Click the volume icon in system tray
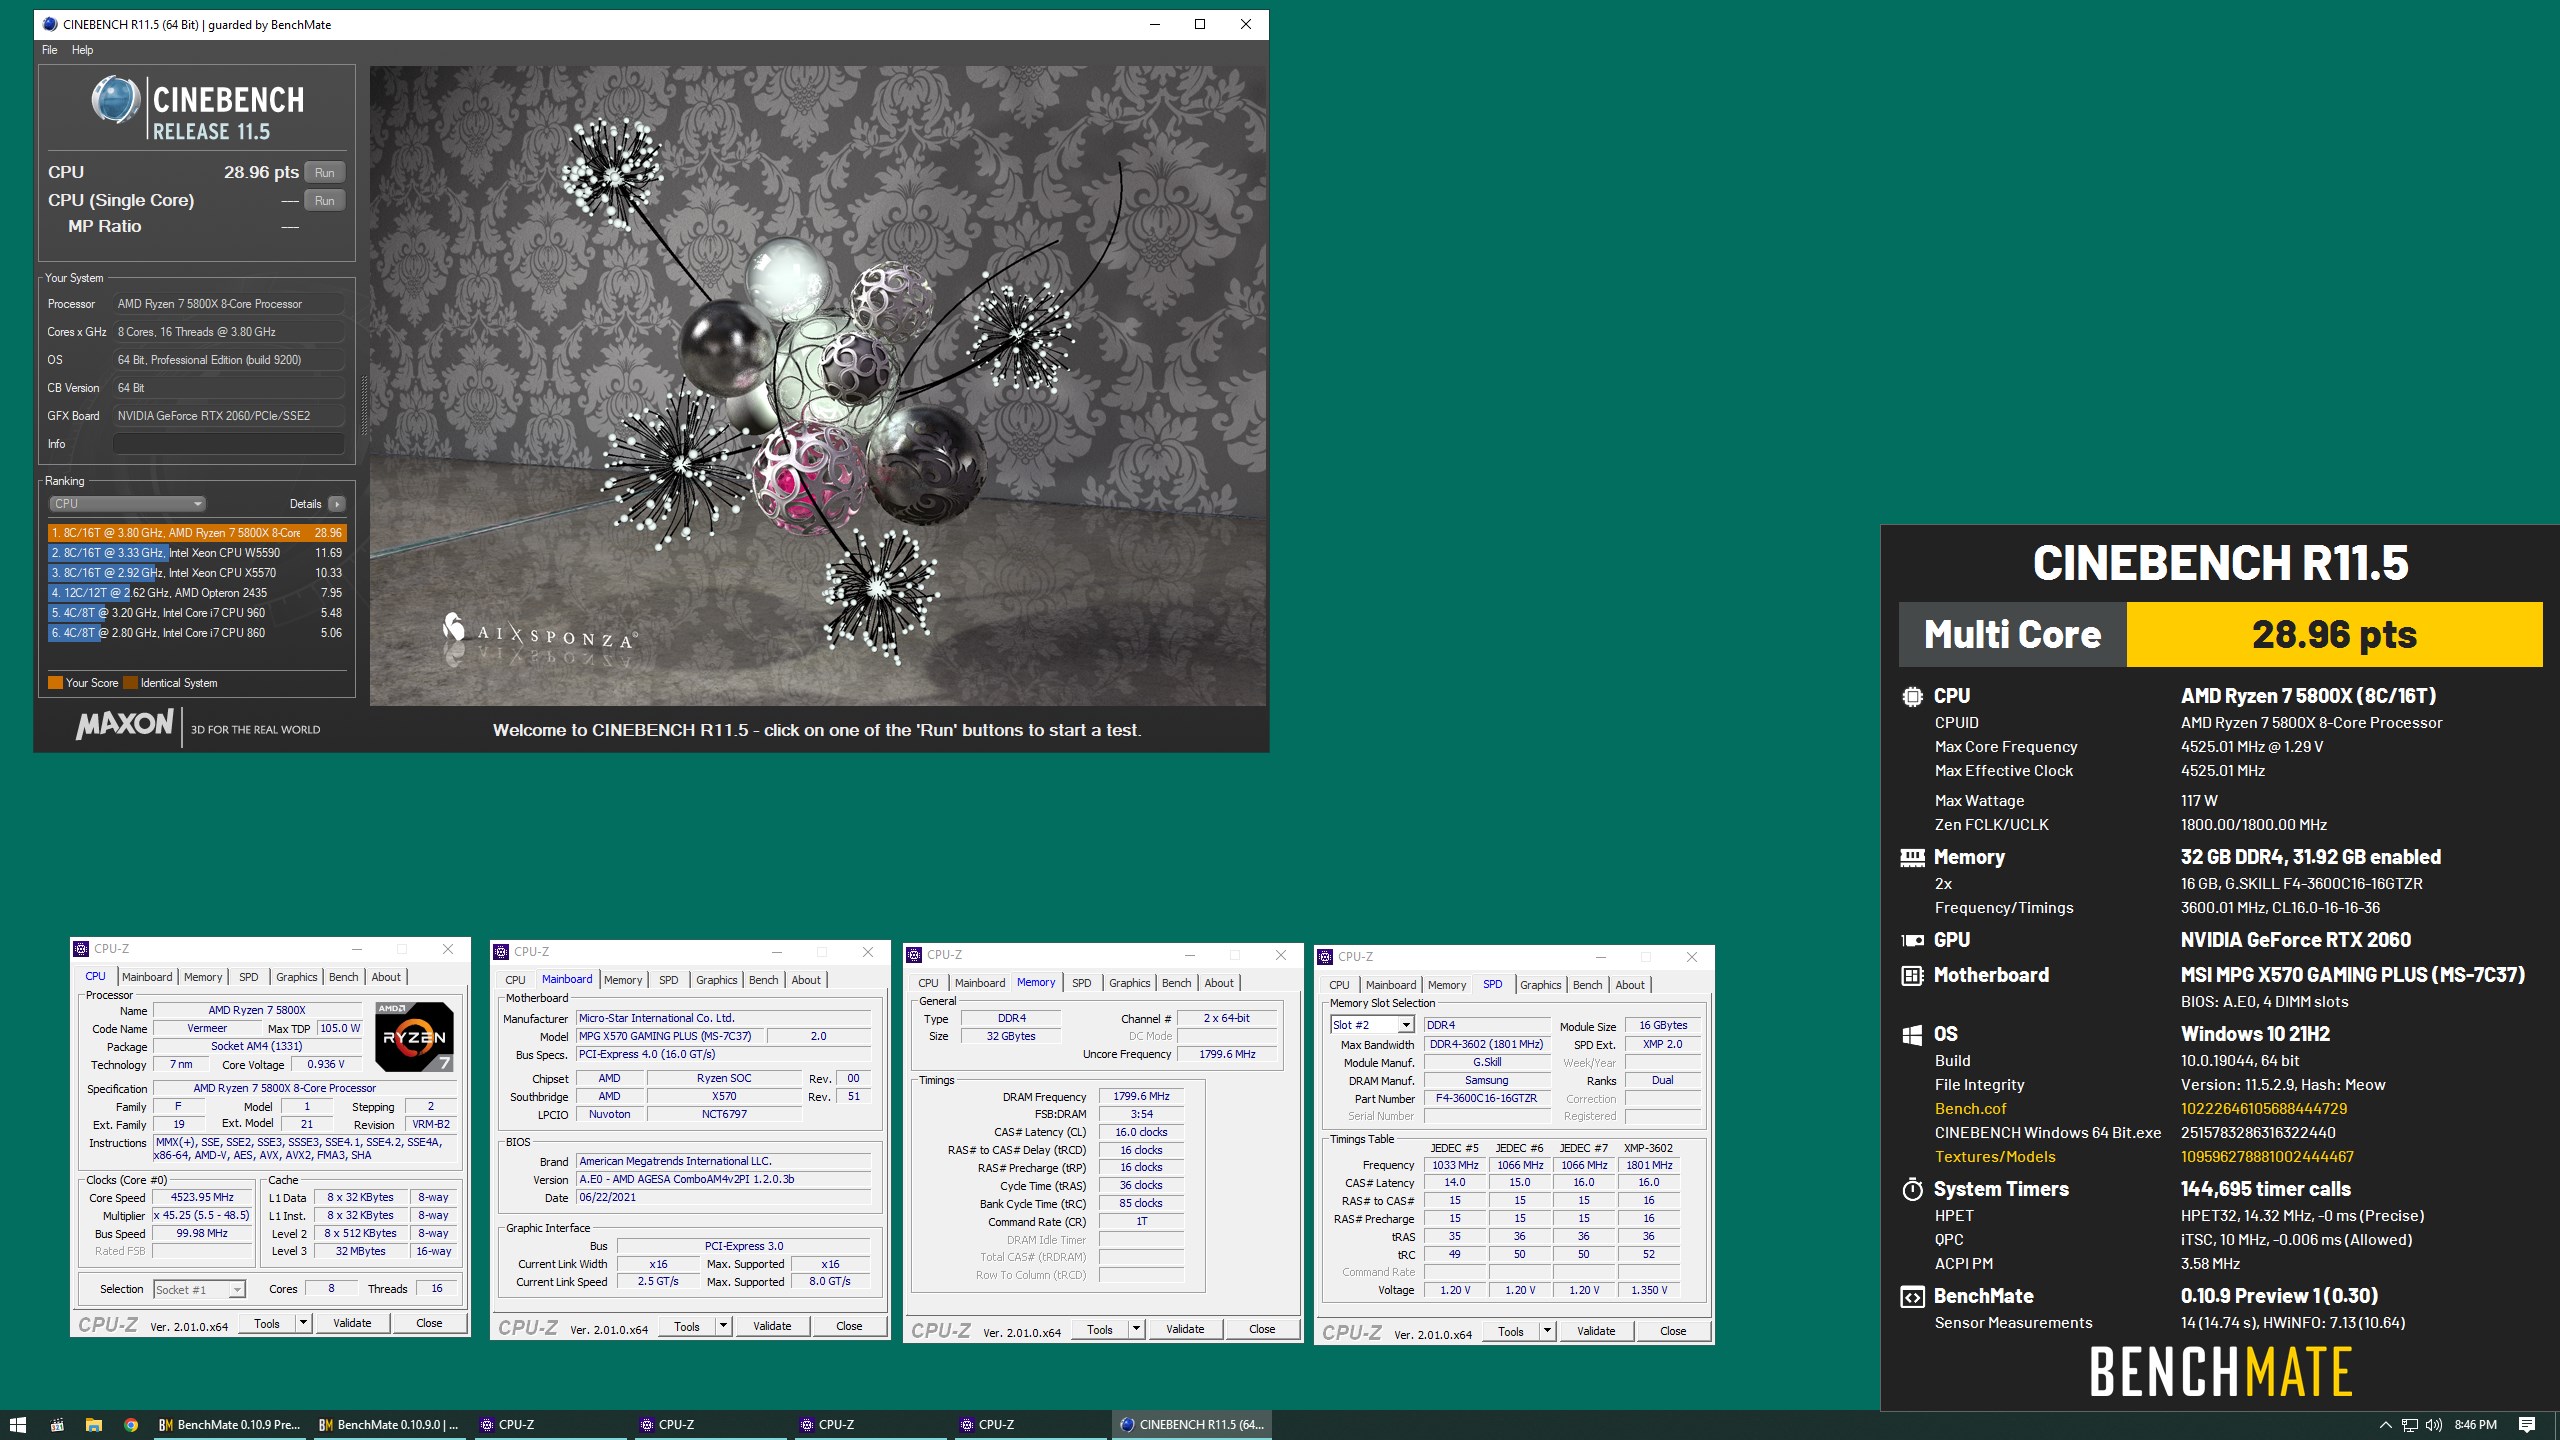This screenshot has width=2560, height=1440. click(x=2434, y=1425)
